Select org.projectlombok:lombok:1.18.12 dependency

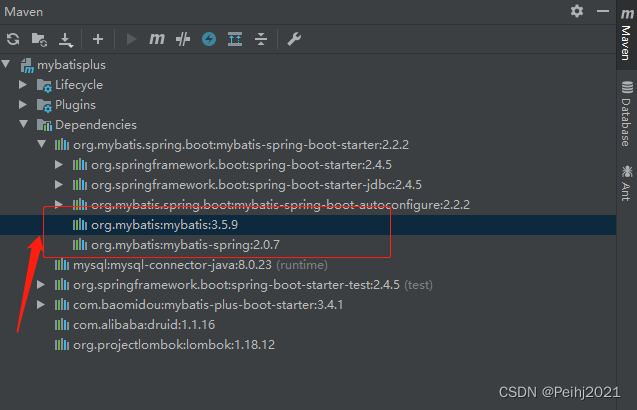pos(174,345)
